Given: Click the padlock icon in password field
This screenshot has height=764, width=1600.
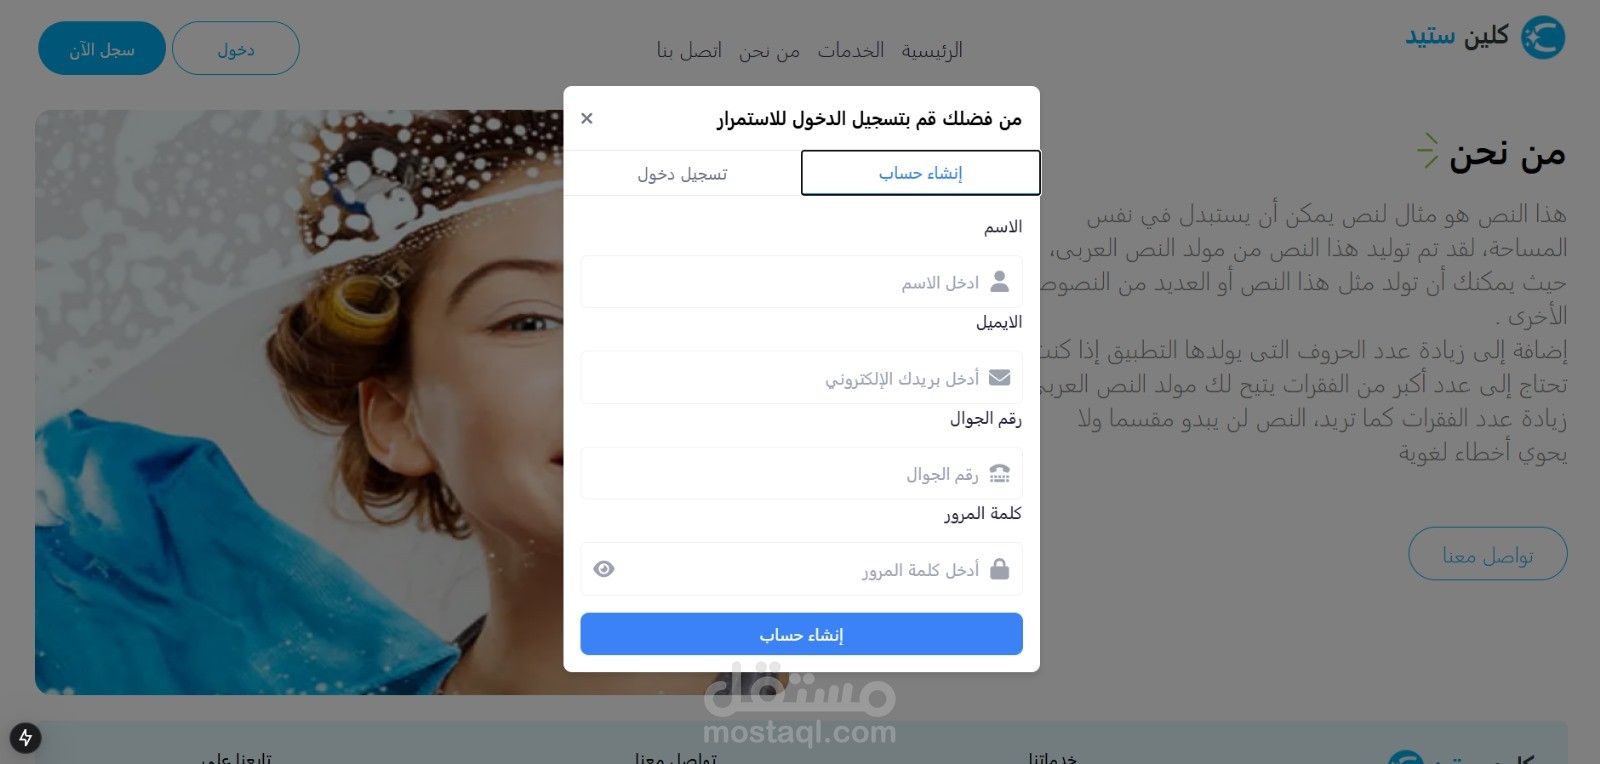Looking at the screenshot, I should coord(999,569).
